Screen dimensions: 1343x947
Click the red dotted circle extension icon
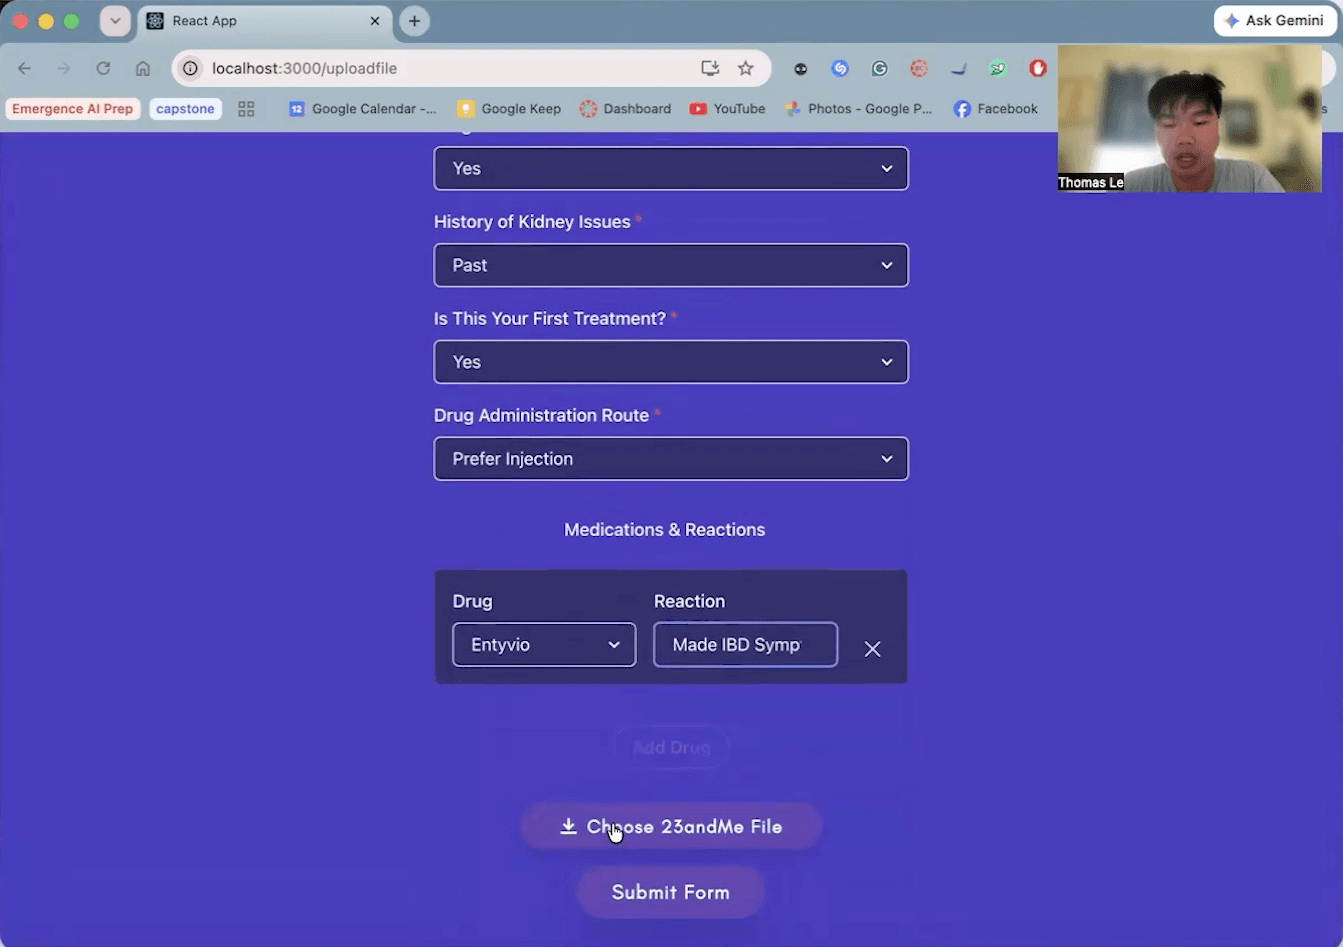click(x=919, y=68)
